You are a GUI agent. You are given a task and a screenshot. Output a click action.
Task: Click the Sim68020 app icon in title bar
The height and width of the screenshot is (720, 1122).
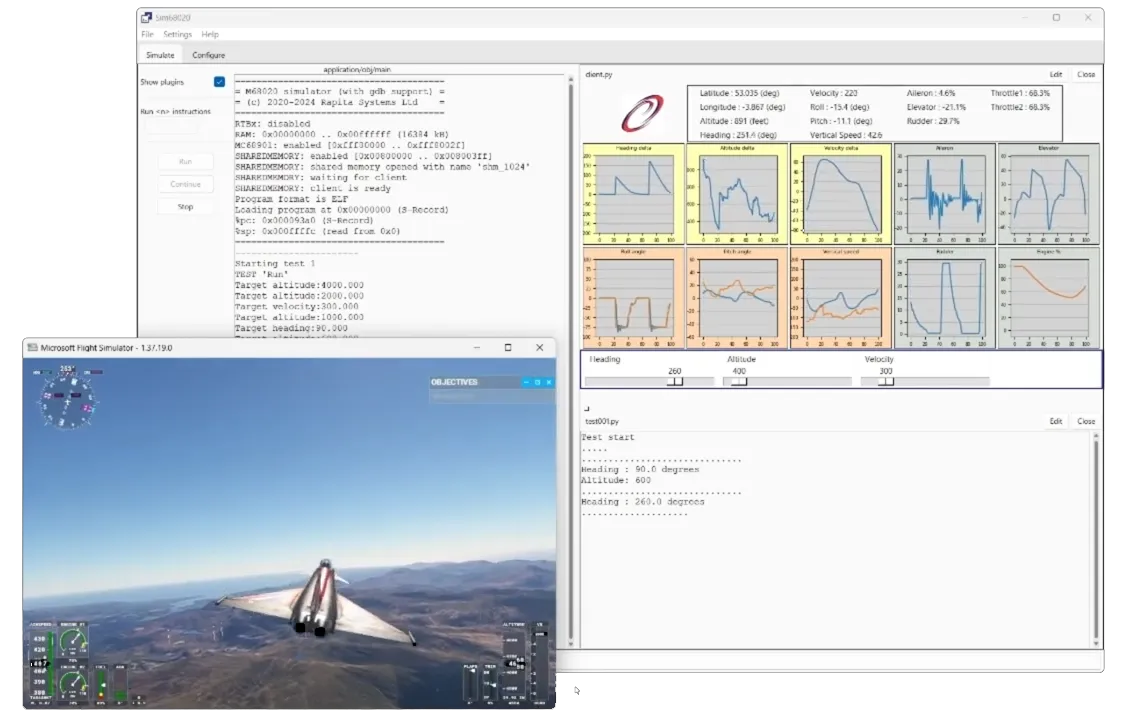click(147, 17)
